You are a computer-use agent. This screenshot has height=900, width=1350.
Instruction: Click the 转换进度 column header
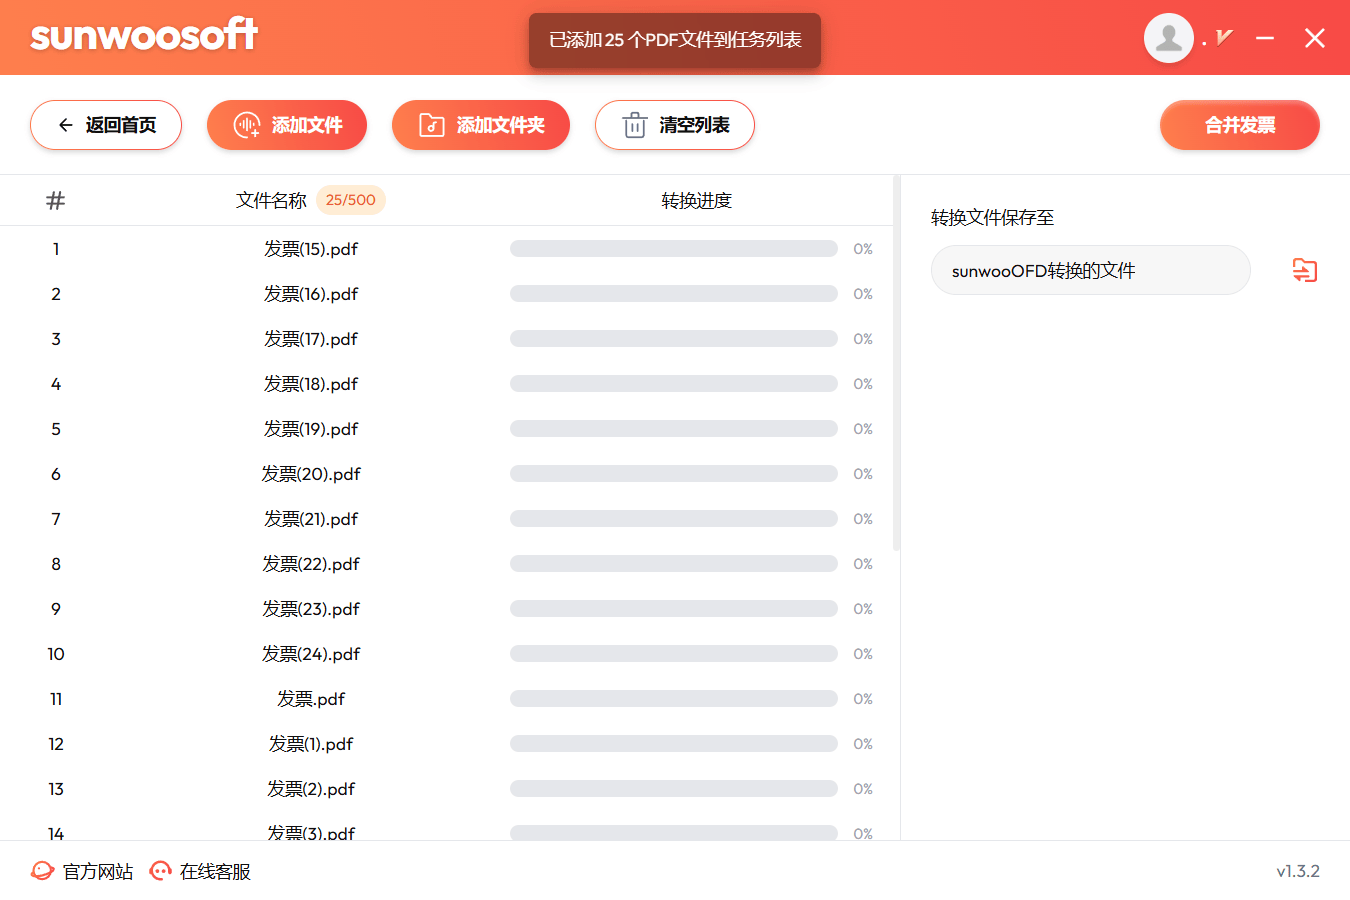pos(696,200)
